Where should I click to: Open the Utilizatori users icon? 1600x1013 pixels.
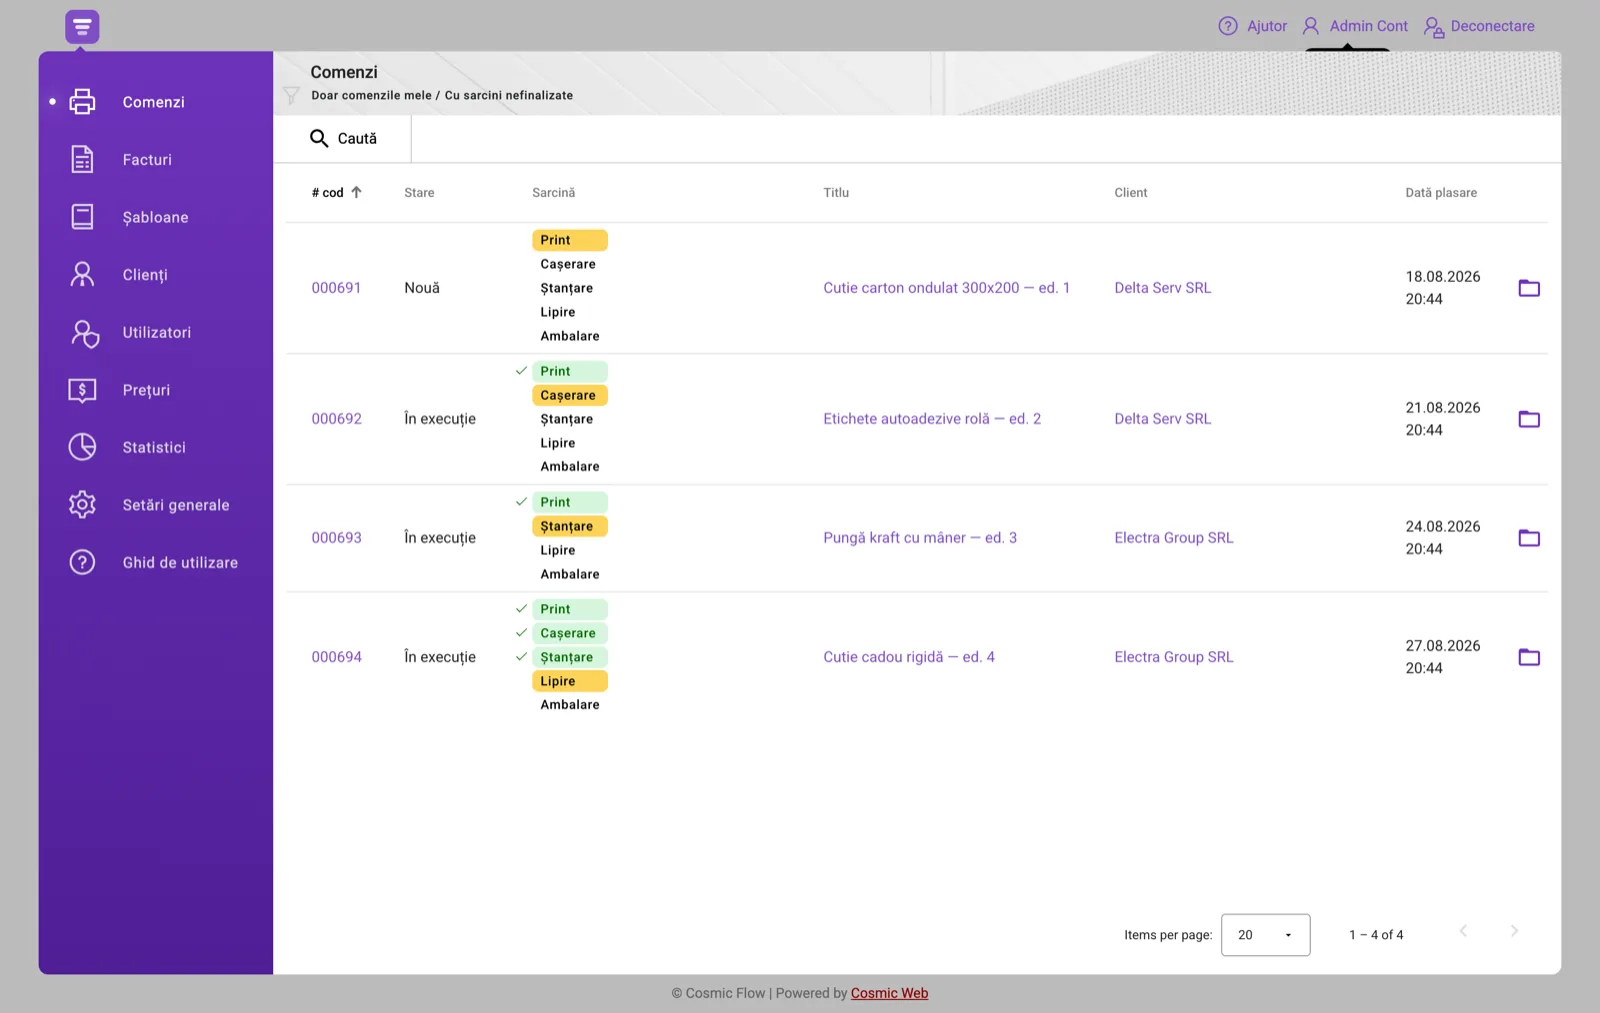[84, 333]
